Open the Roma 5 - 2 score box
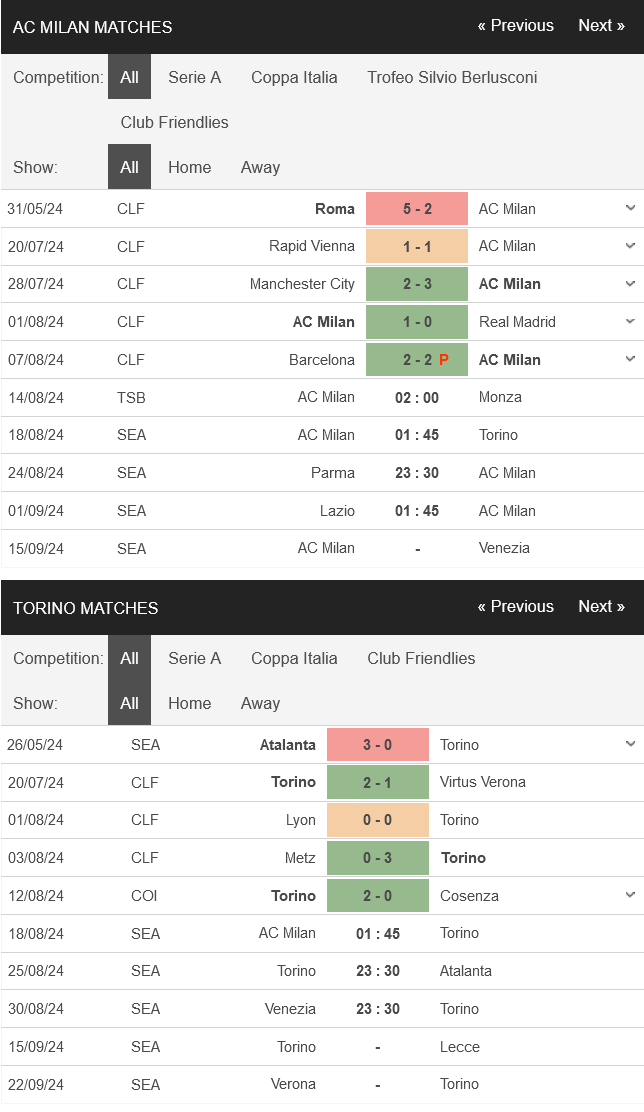The height and width of the screenshot is (1112, 644). coord(417,208)
